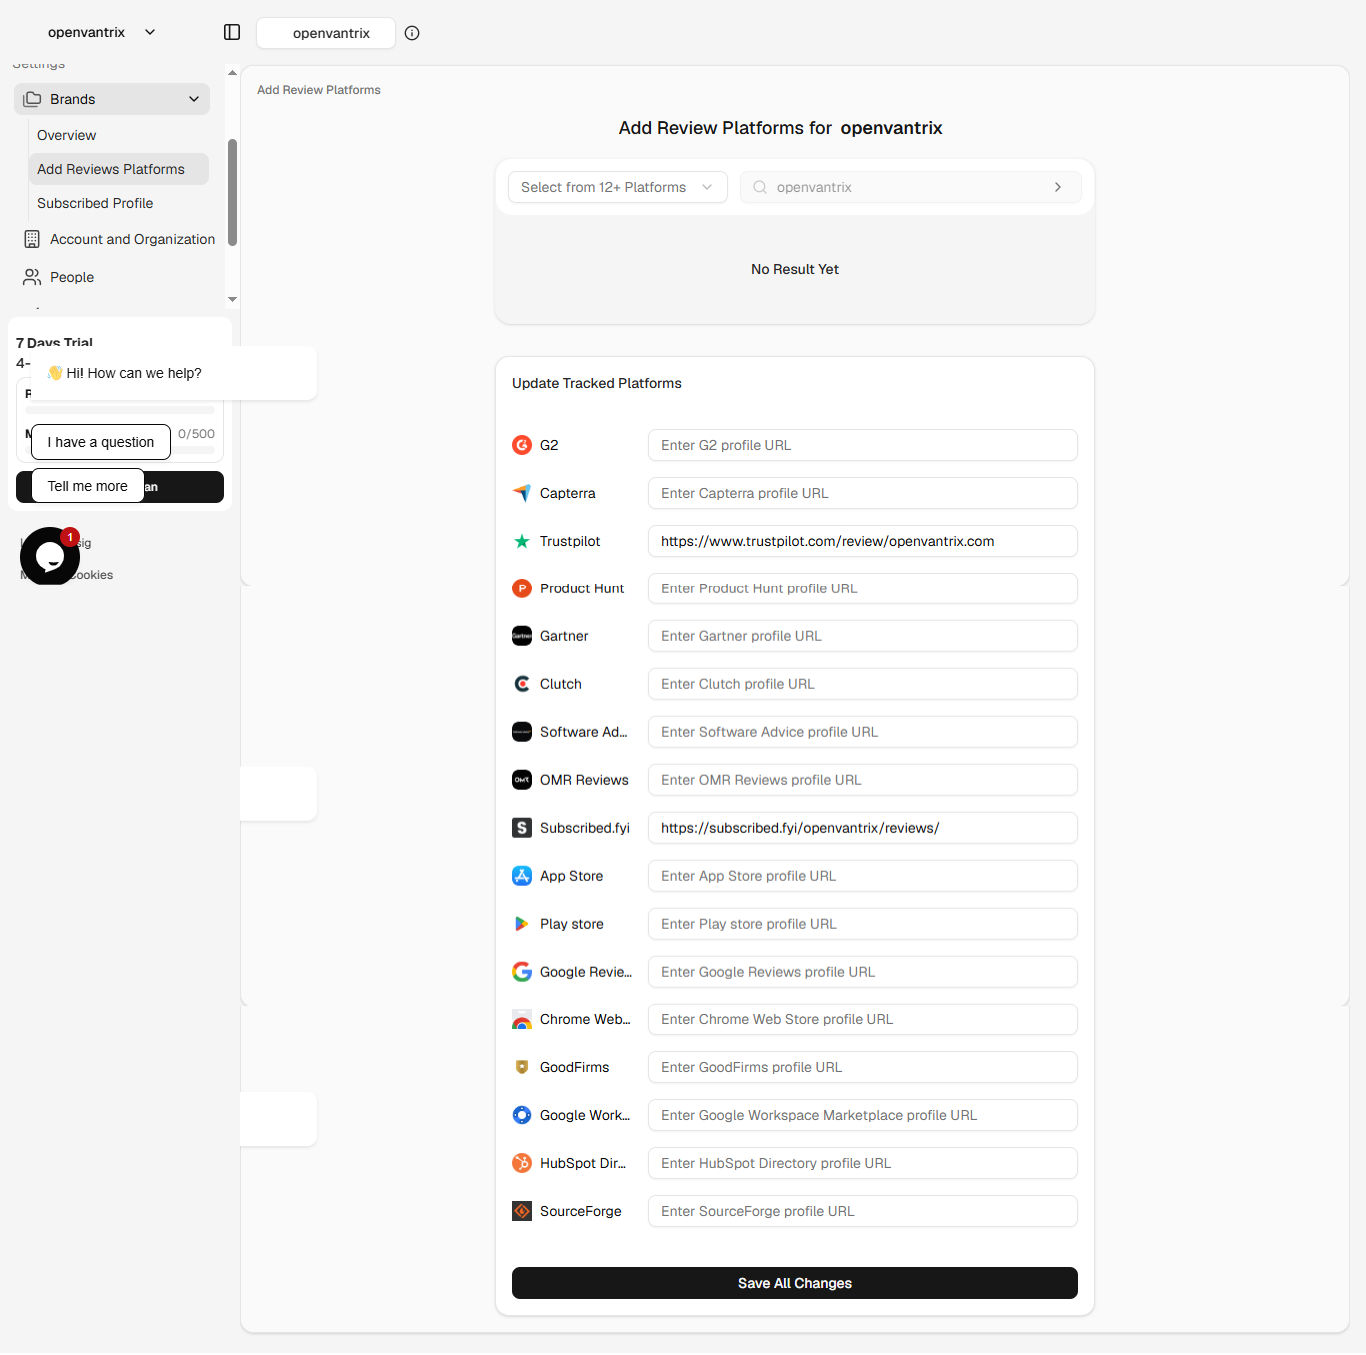Click the Hi! How can we help message
Image resolution: width=1366 pixels, height=1355 pixels.
click(174, 373)
